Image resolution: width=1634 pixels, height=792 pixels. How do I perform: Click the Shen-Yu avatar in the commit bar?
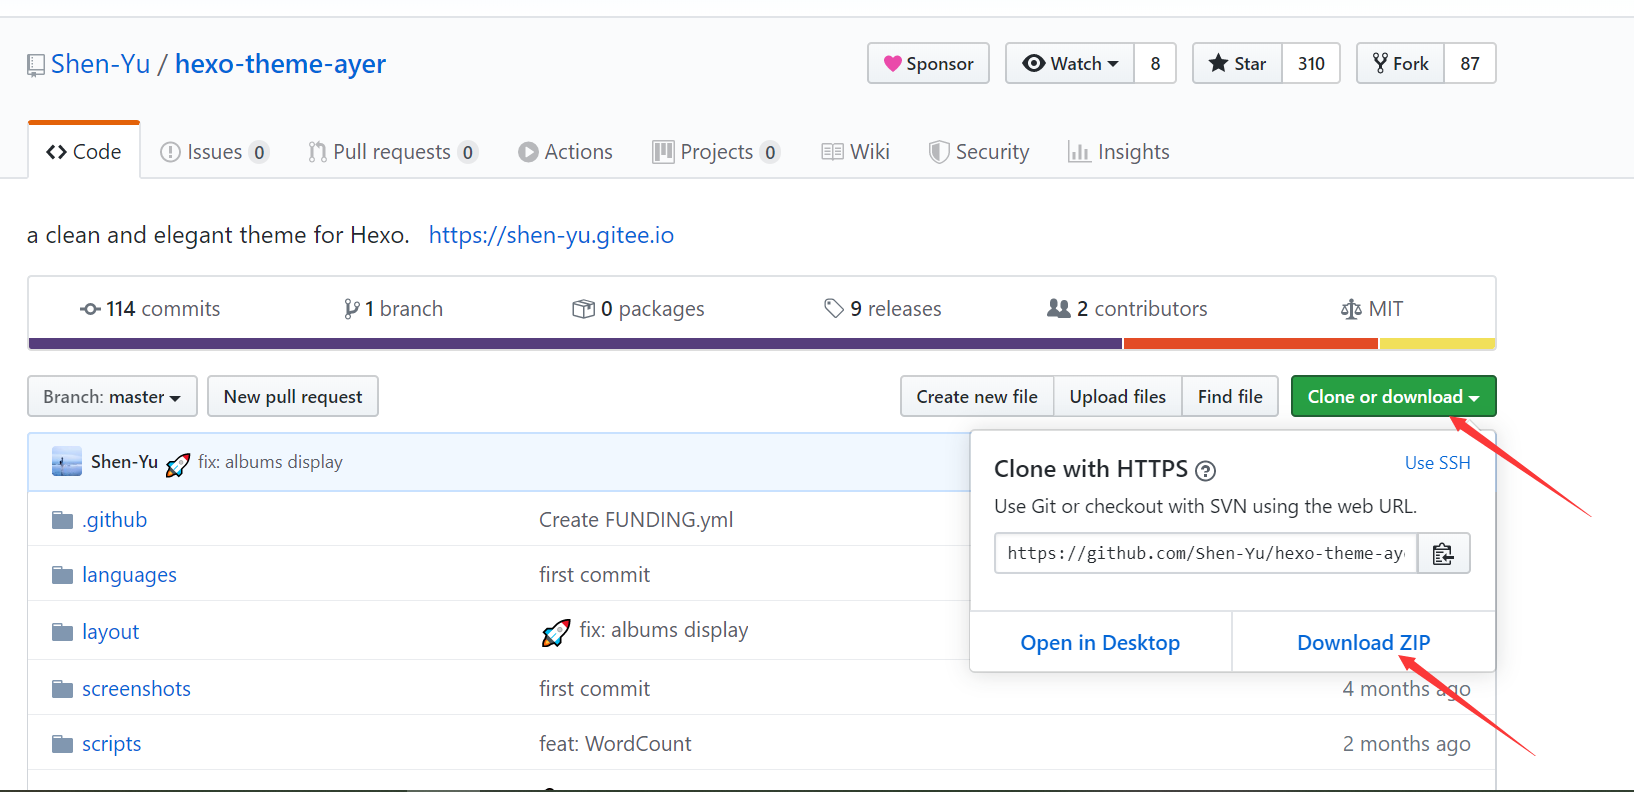[66, 461]
